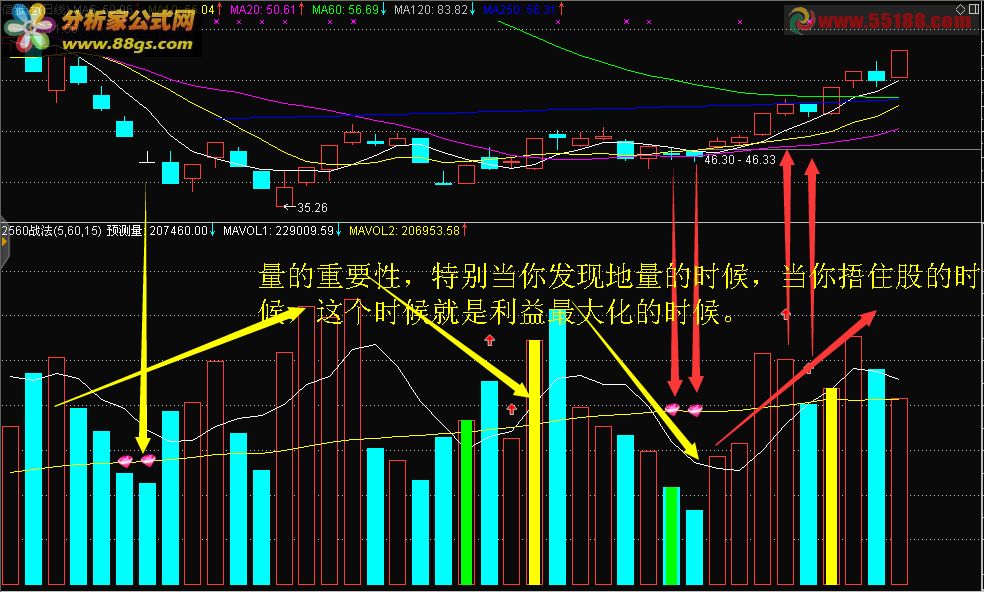Select the last red candlestick at top right

[x=899, y=64]
